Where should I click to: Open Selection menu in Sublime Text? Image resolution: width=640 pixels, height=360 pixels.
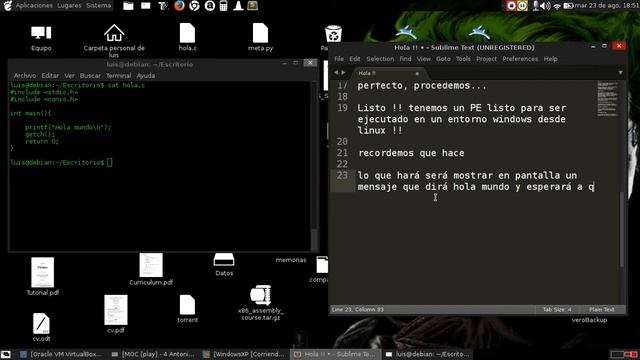click(380, 59)
